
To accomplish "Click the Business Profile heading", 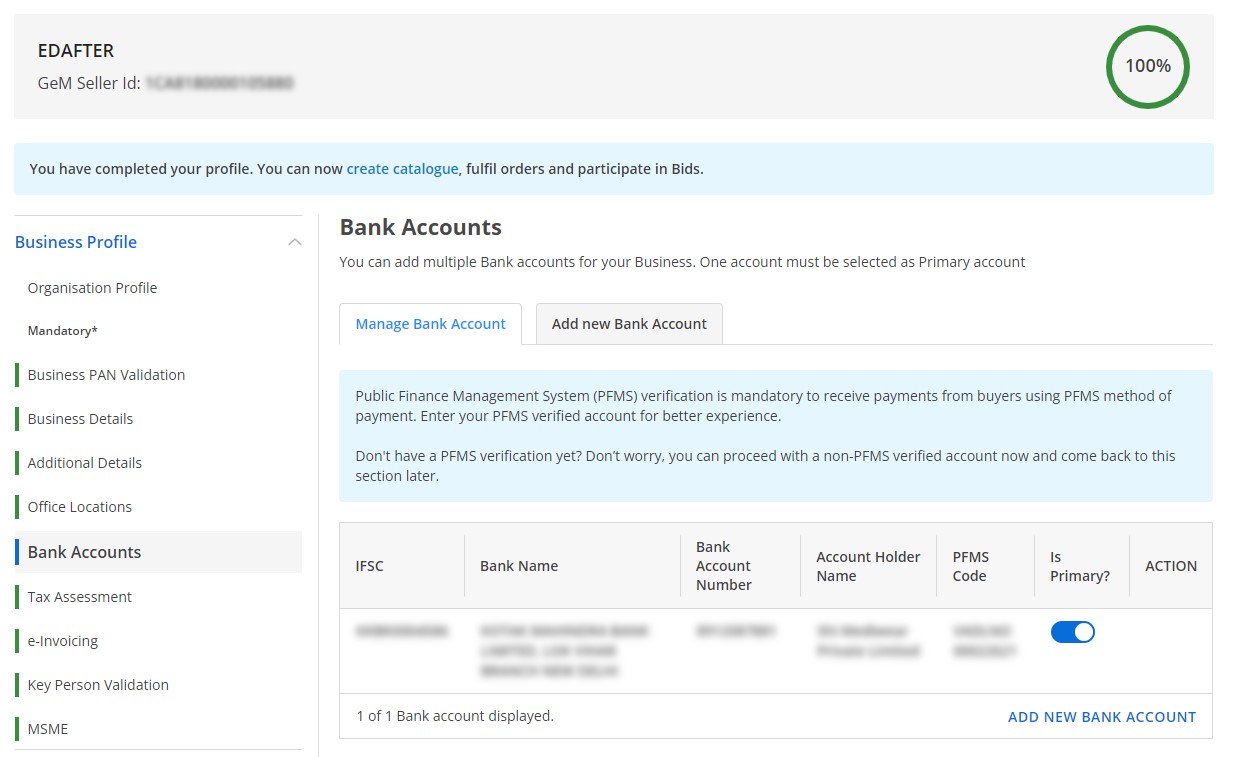I will (76, 242).
